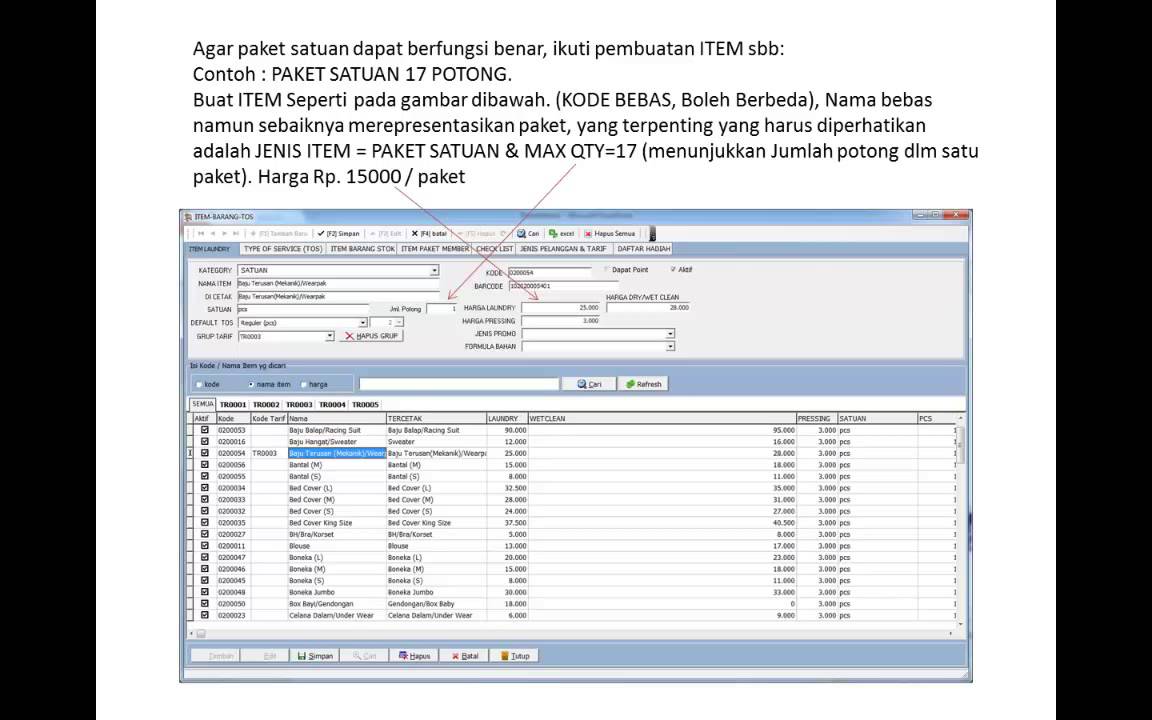Select TR0001 filter tab
Screen dimensions: 1152x720
point(233,405)
